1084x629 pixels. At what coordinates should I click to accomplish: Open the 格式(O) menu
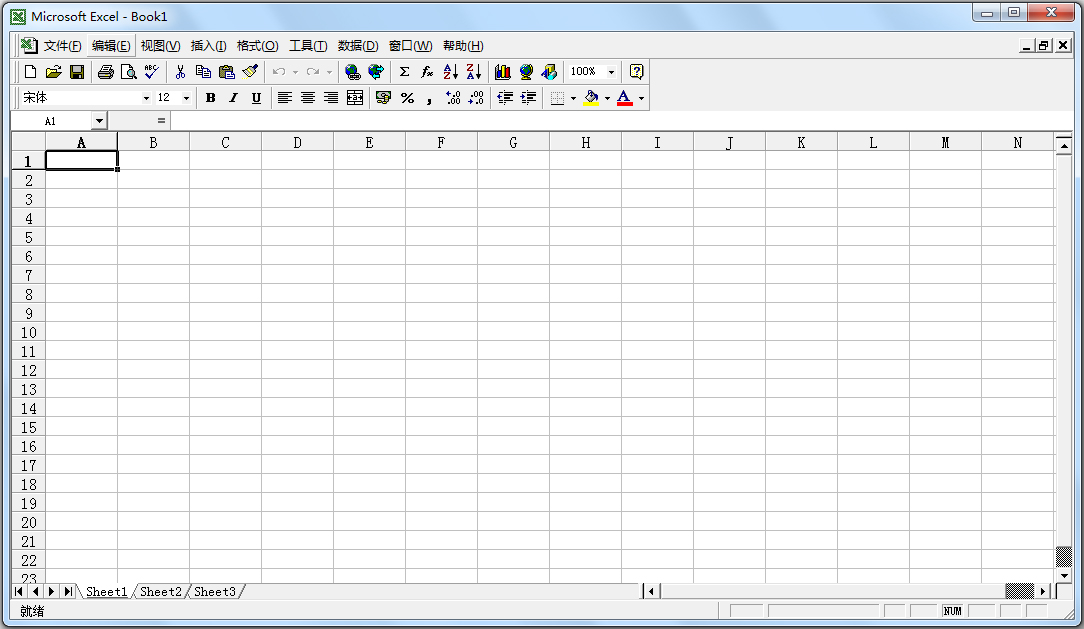pos(257,46)
